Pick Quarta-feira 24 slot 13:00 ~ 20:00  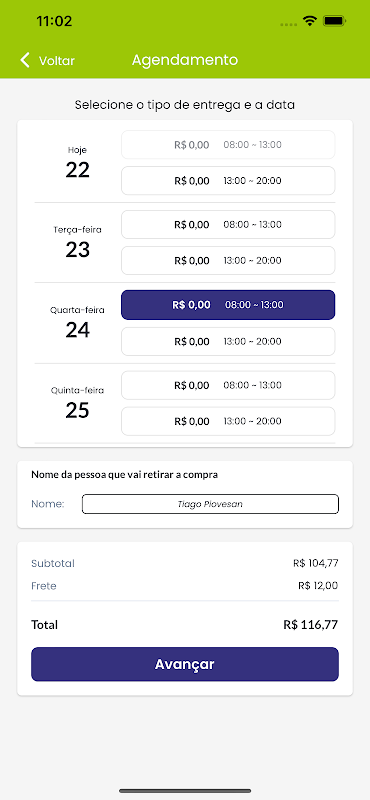click(228, 341)
